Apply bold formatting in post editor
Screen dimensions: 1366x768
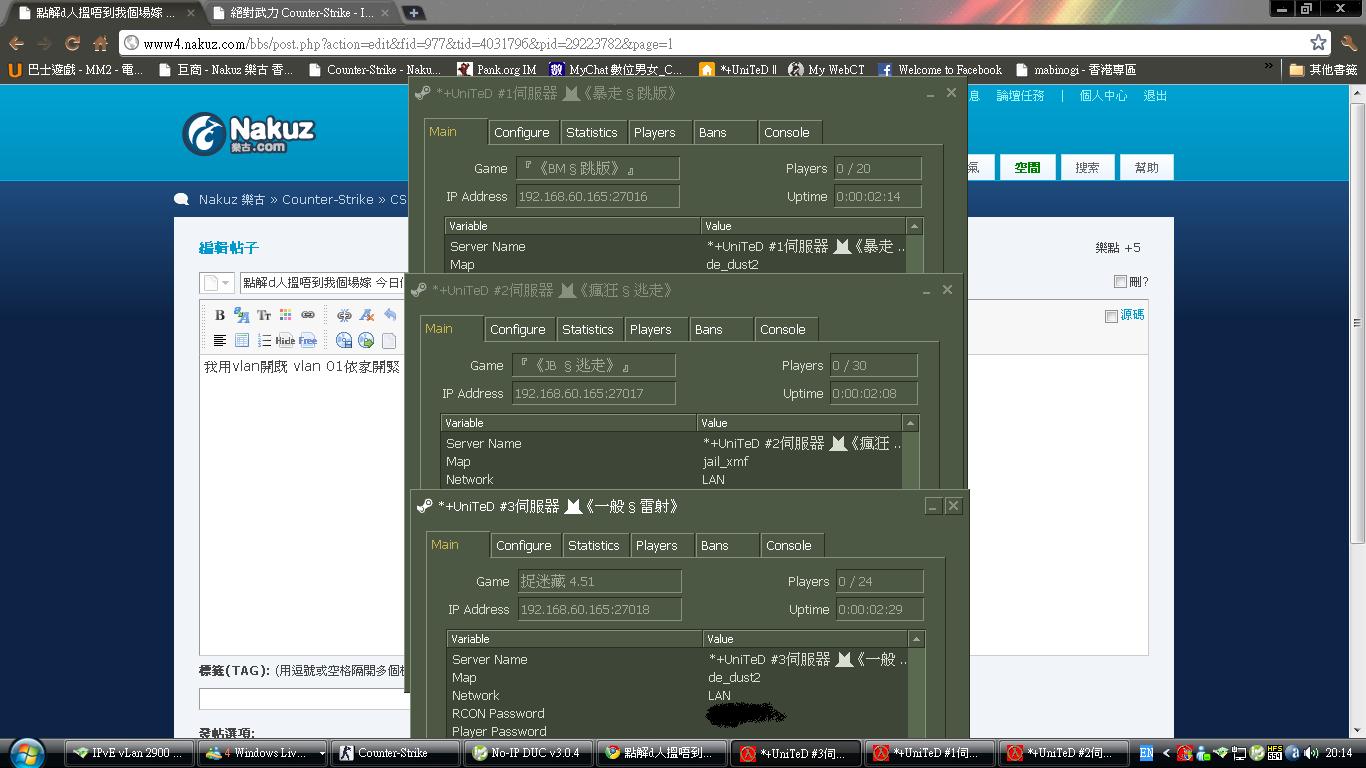click(220, 315)
